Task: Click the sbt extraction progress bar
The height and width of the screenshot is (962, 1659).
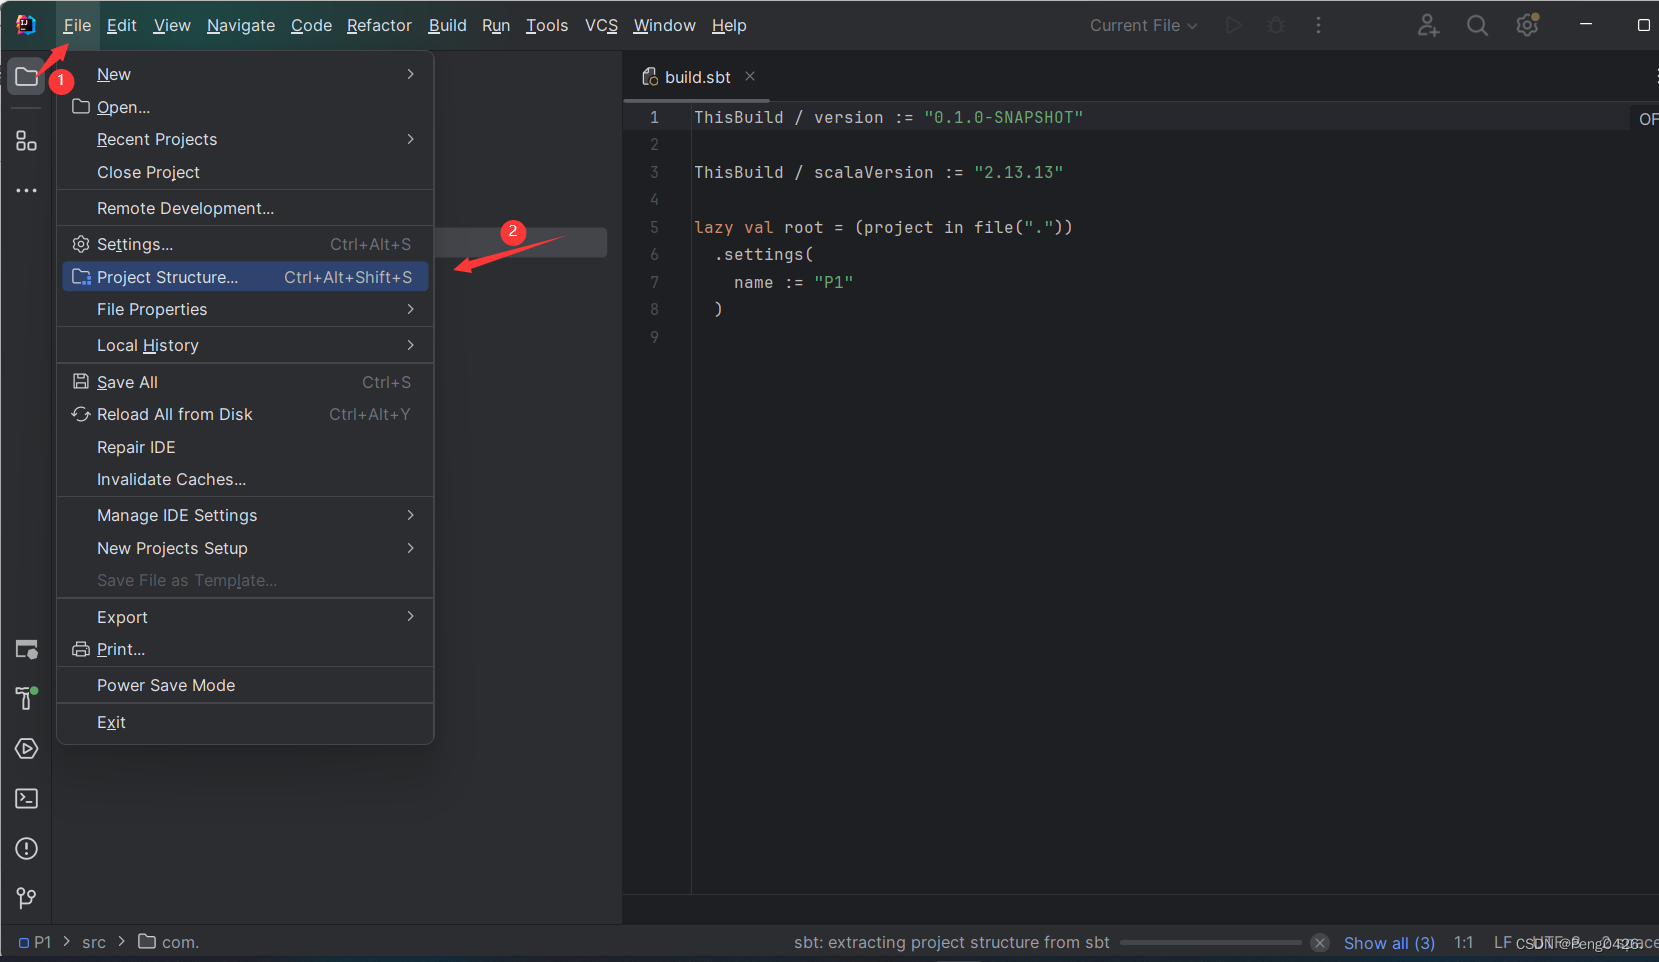Action: click(1210, 942)
